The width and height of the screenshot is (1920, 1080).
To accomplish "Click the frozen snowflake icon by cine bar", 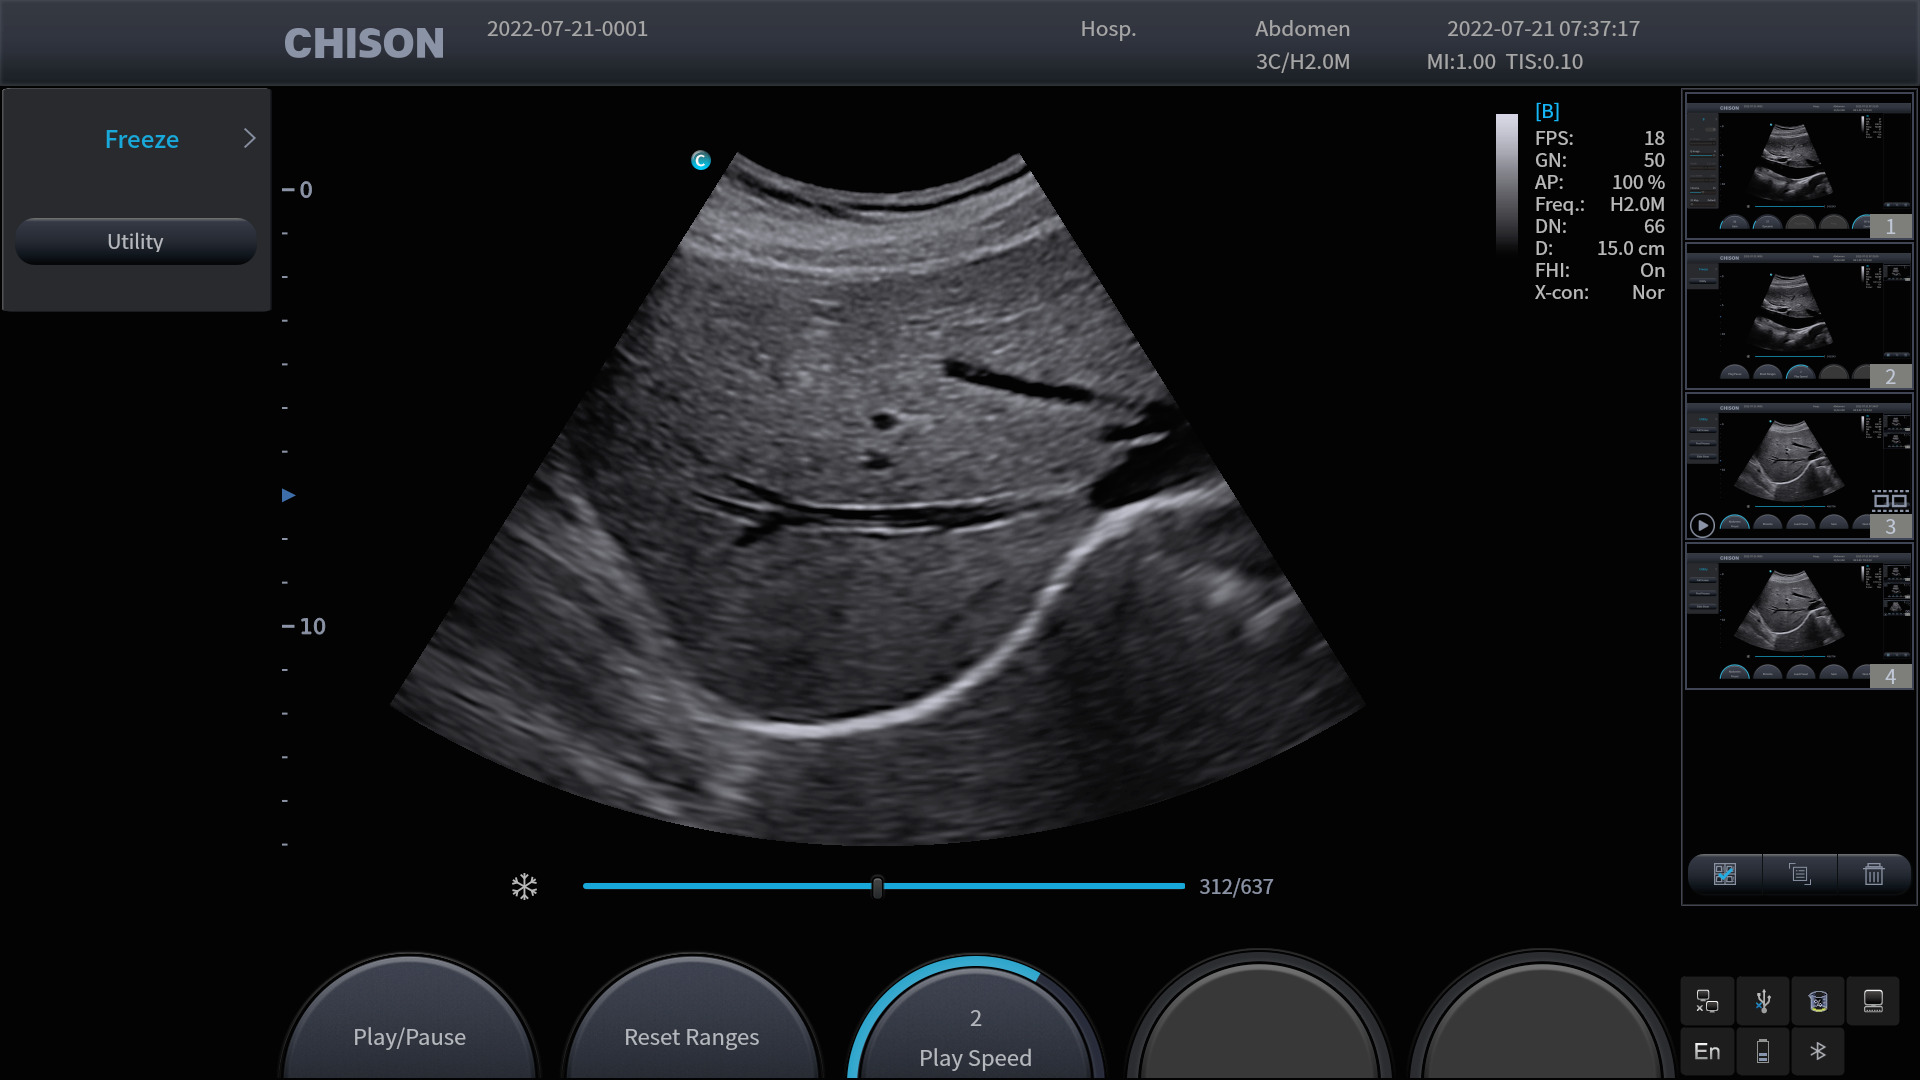I will point(524,887).
